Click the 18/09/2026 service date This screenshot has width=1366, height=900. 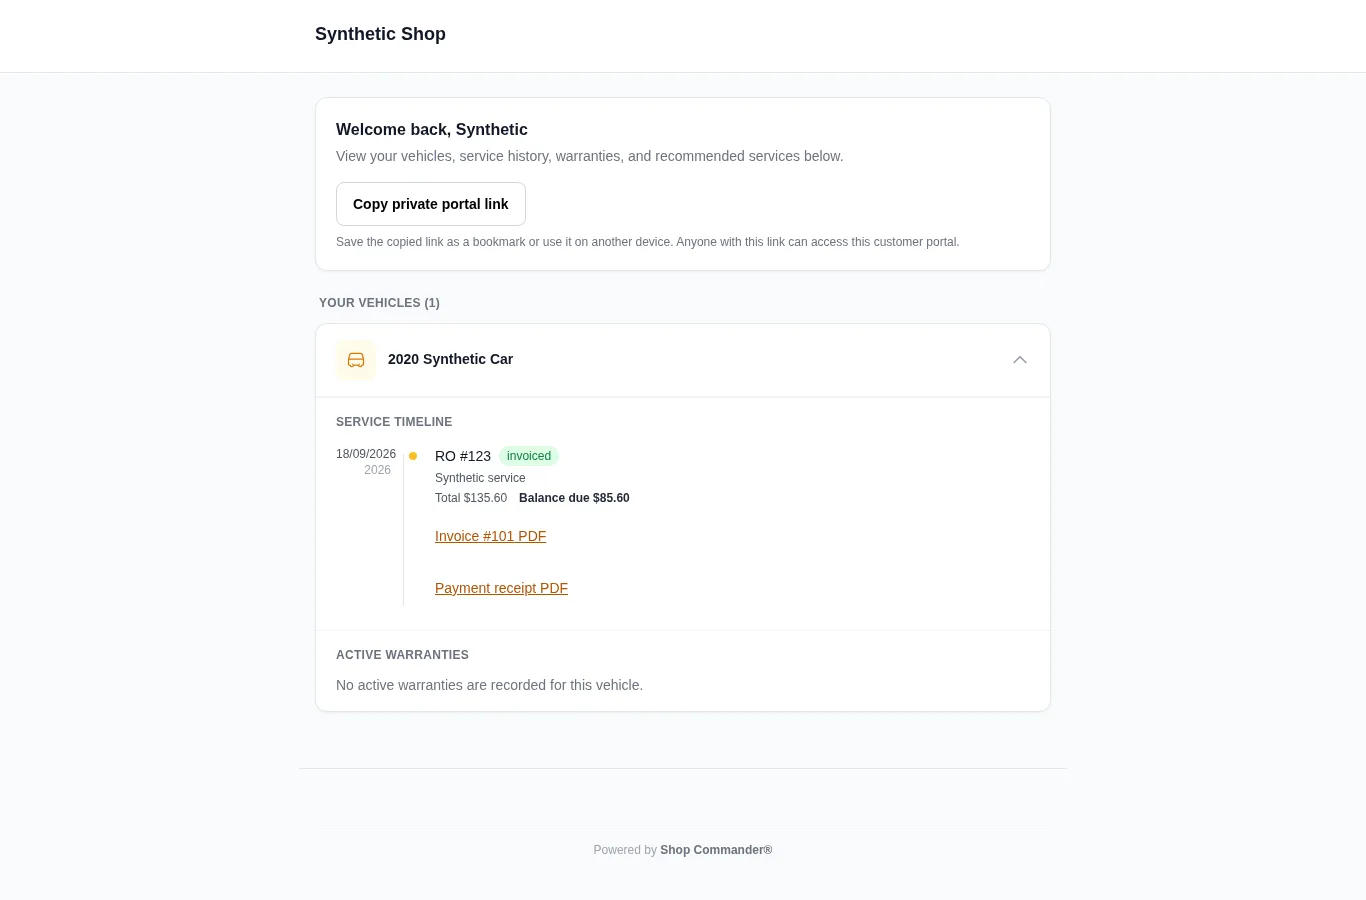[x=366, y=454]
